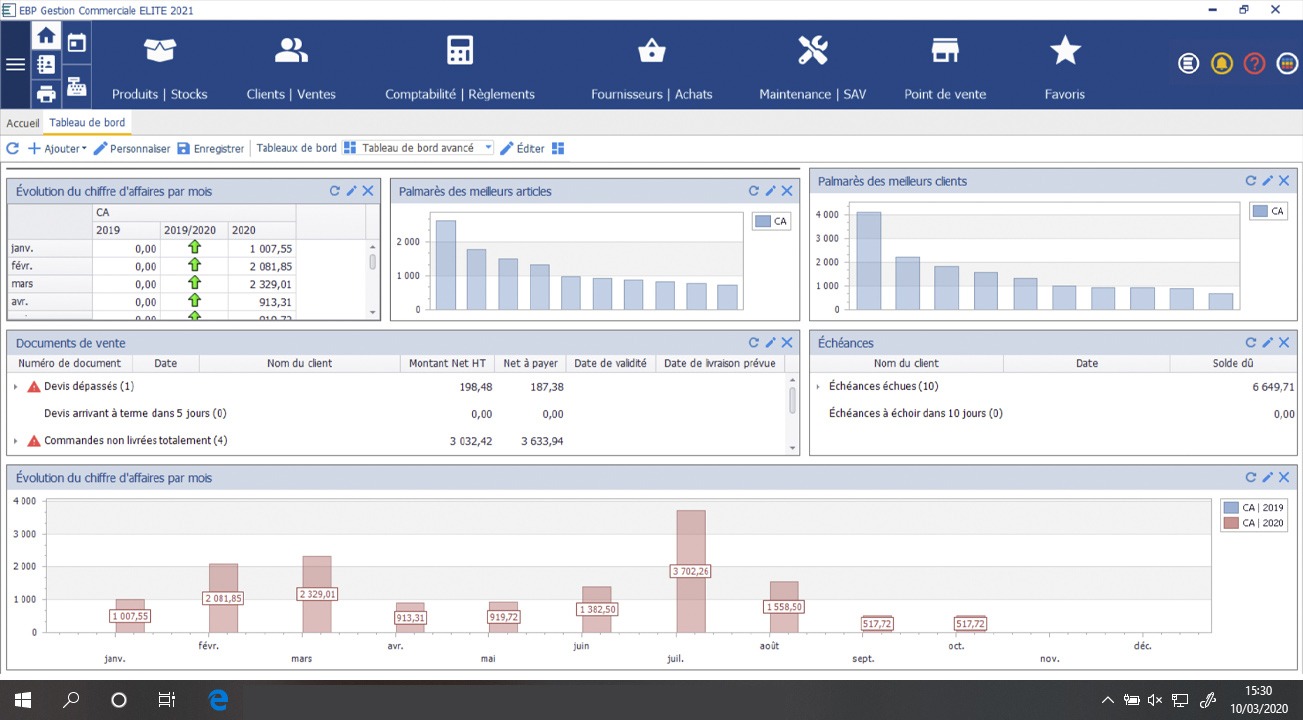Edit the CA table widget at top left

coord(352,191)
